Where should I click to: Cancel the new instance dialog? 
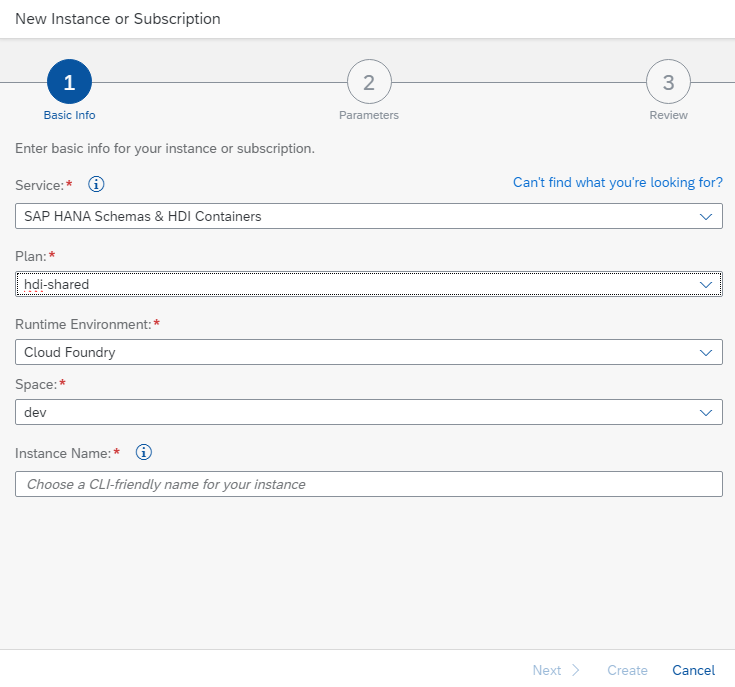click(x=693, y=670)
